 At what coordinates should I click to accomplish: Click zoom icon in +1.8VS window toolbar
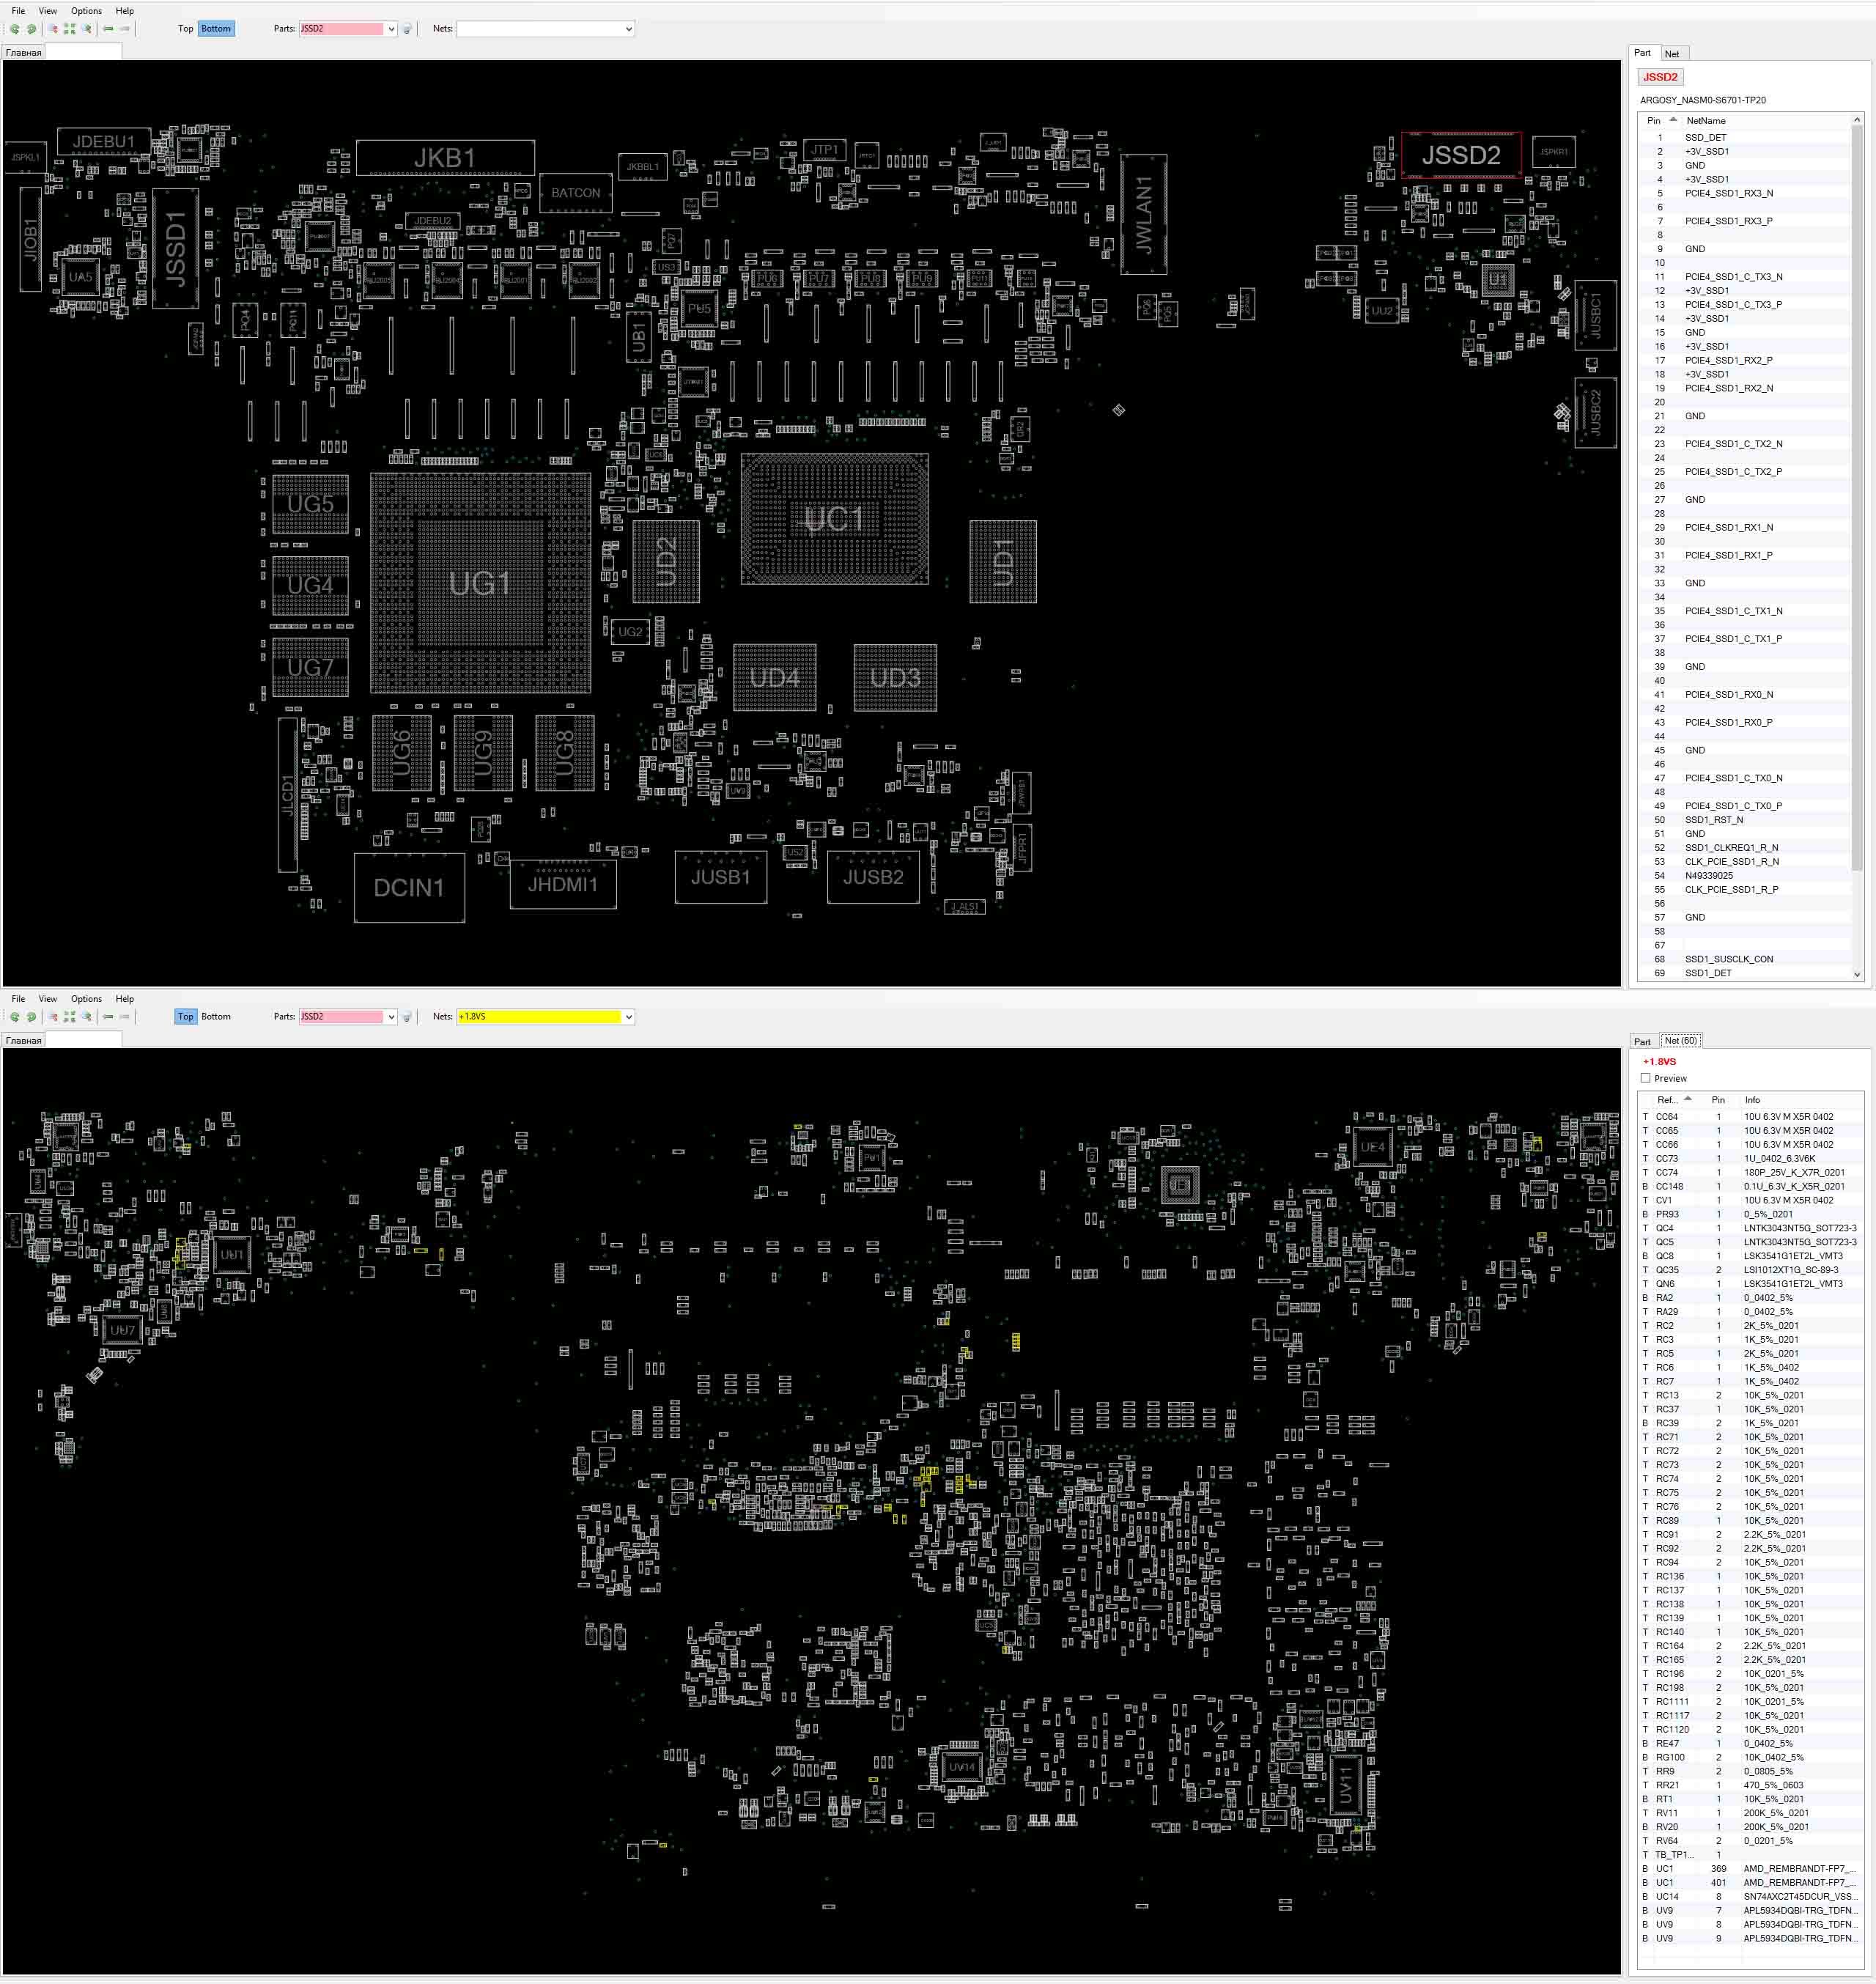pos(87,1017)
